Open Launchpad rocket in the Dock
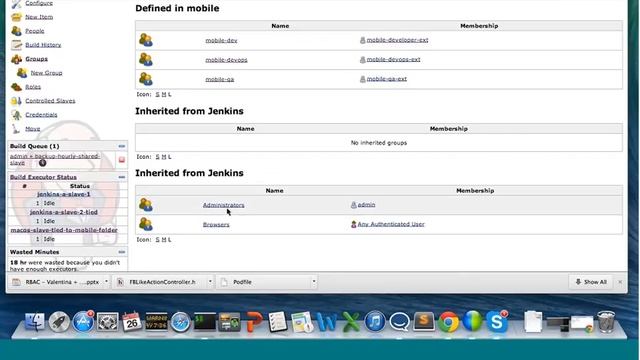Screen dimensions: 640x360 tap(59, 322)
